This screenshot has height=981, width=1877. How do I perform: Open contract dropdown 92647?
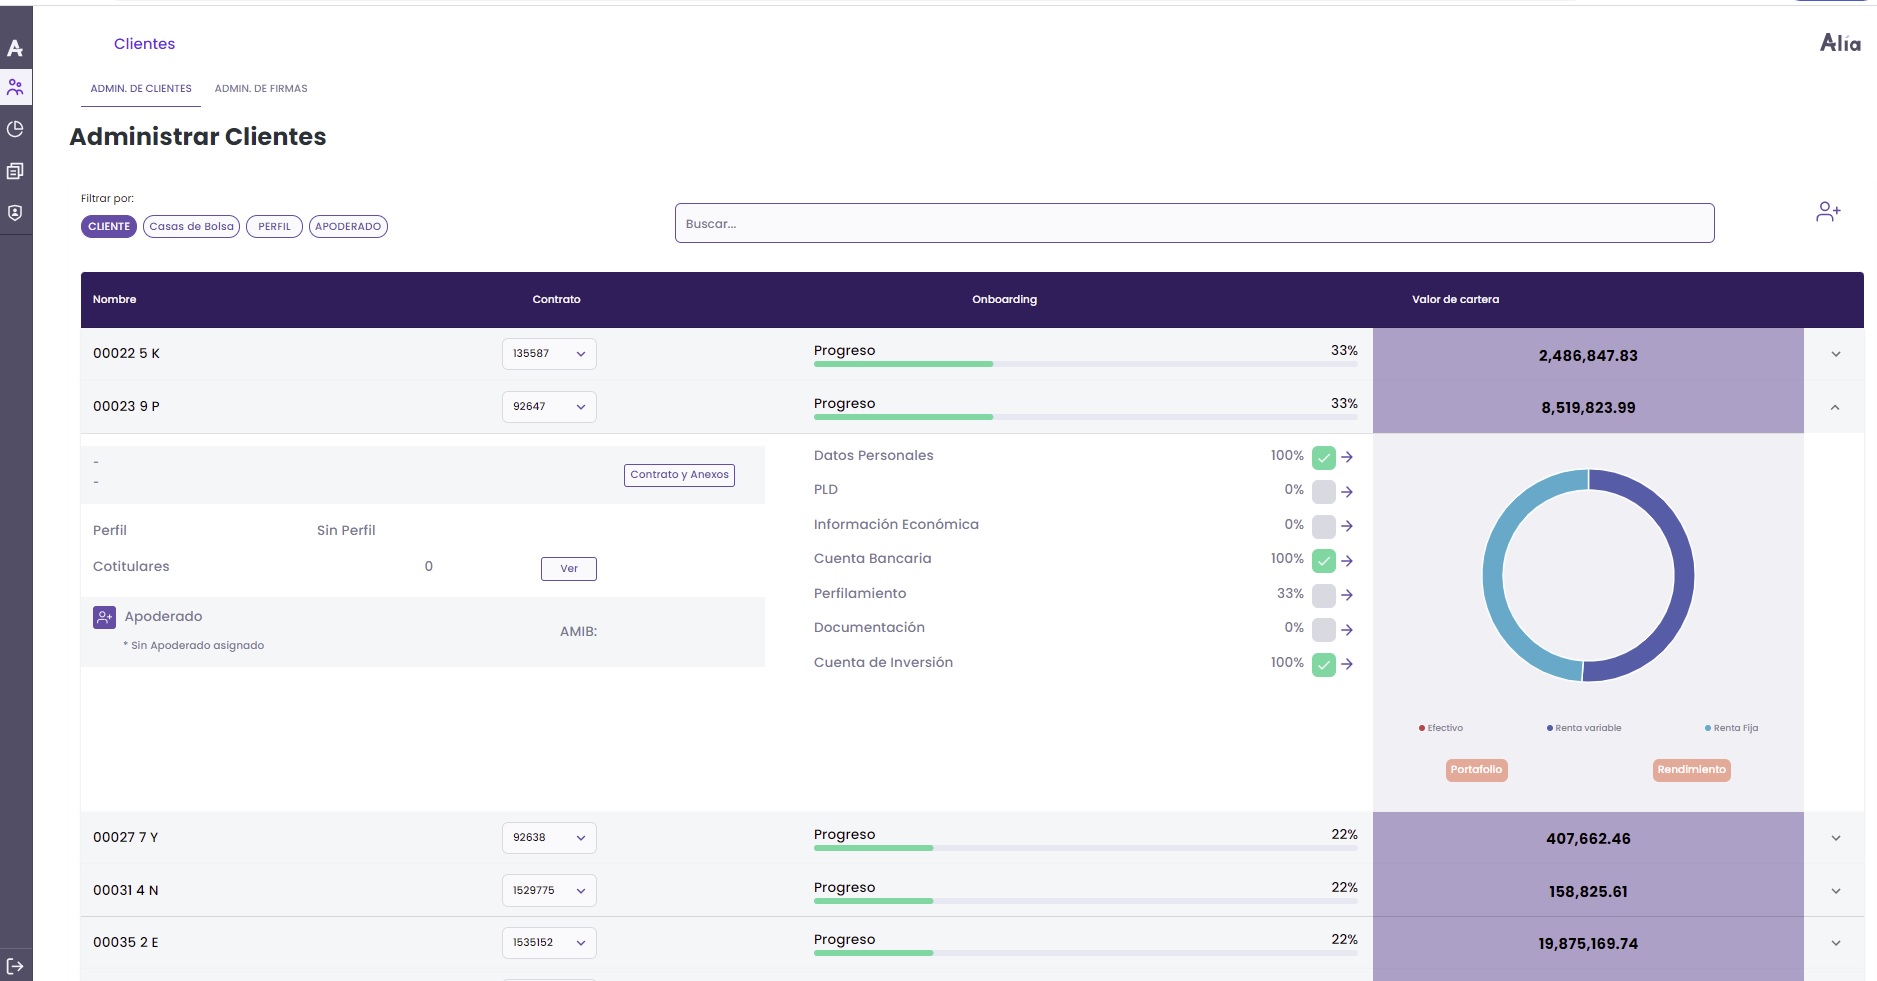point(549,407)
